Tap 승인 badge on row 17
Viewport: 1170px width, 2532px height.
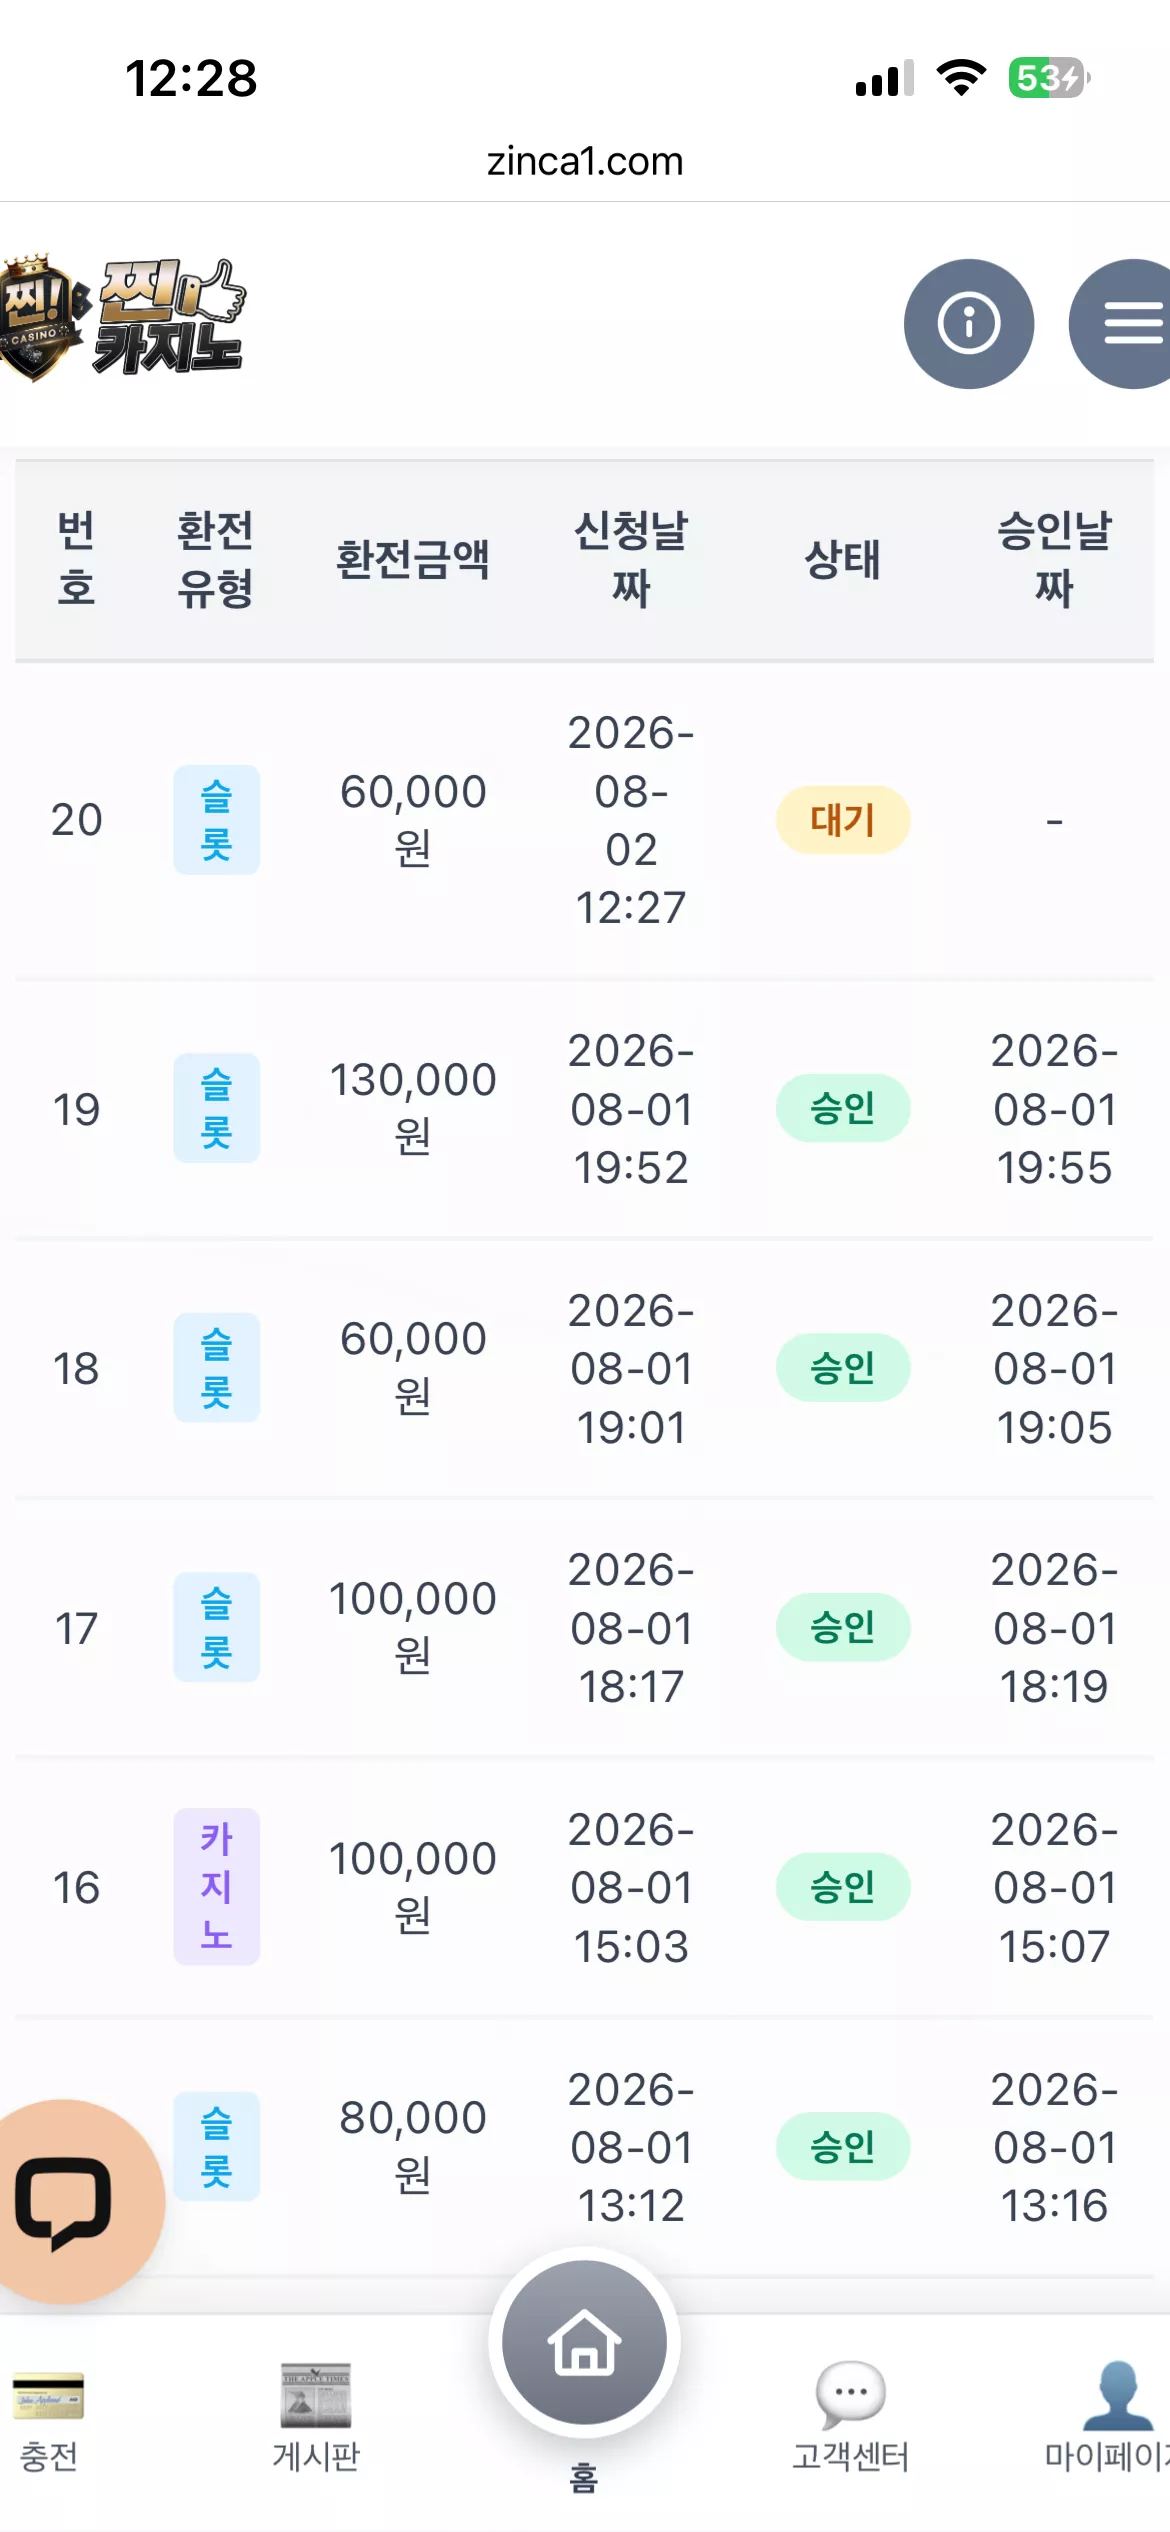click(x=843, y=1627)
